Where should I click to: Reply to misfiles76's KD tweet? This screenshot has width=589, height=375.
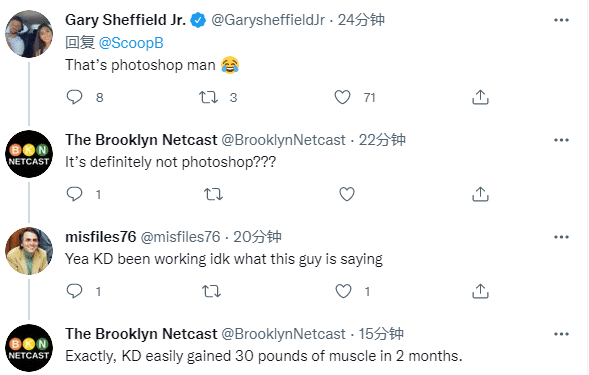point(74,291)
